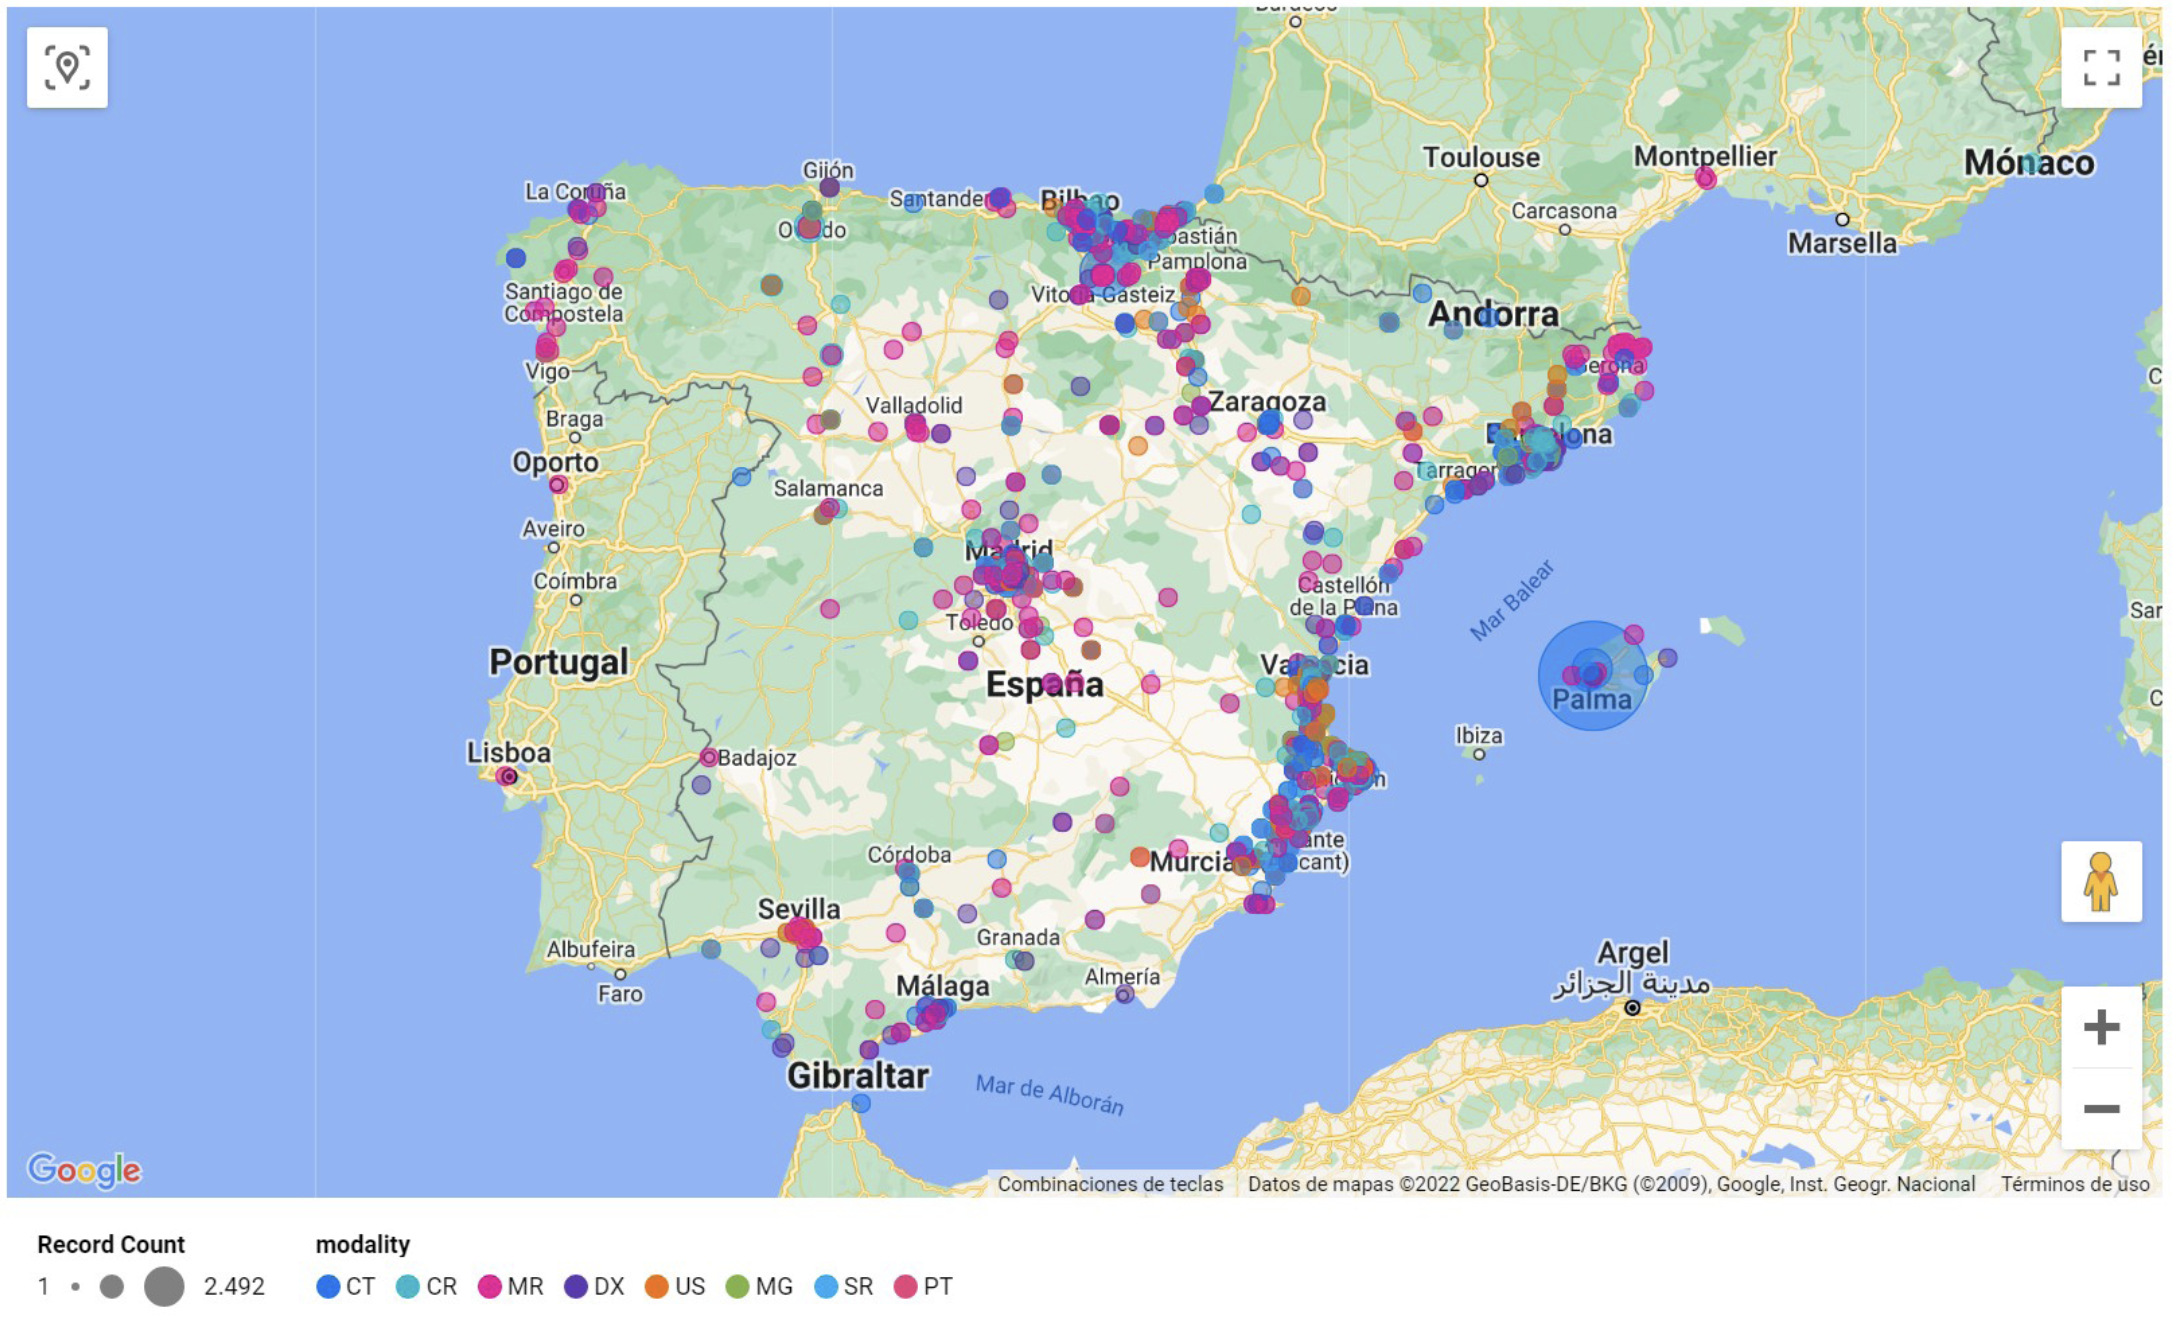Select the MG modality legend entry
The width and height of the screenshot is (2172, 1324).
tap(759, 1287)
